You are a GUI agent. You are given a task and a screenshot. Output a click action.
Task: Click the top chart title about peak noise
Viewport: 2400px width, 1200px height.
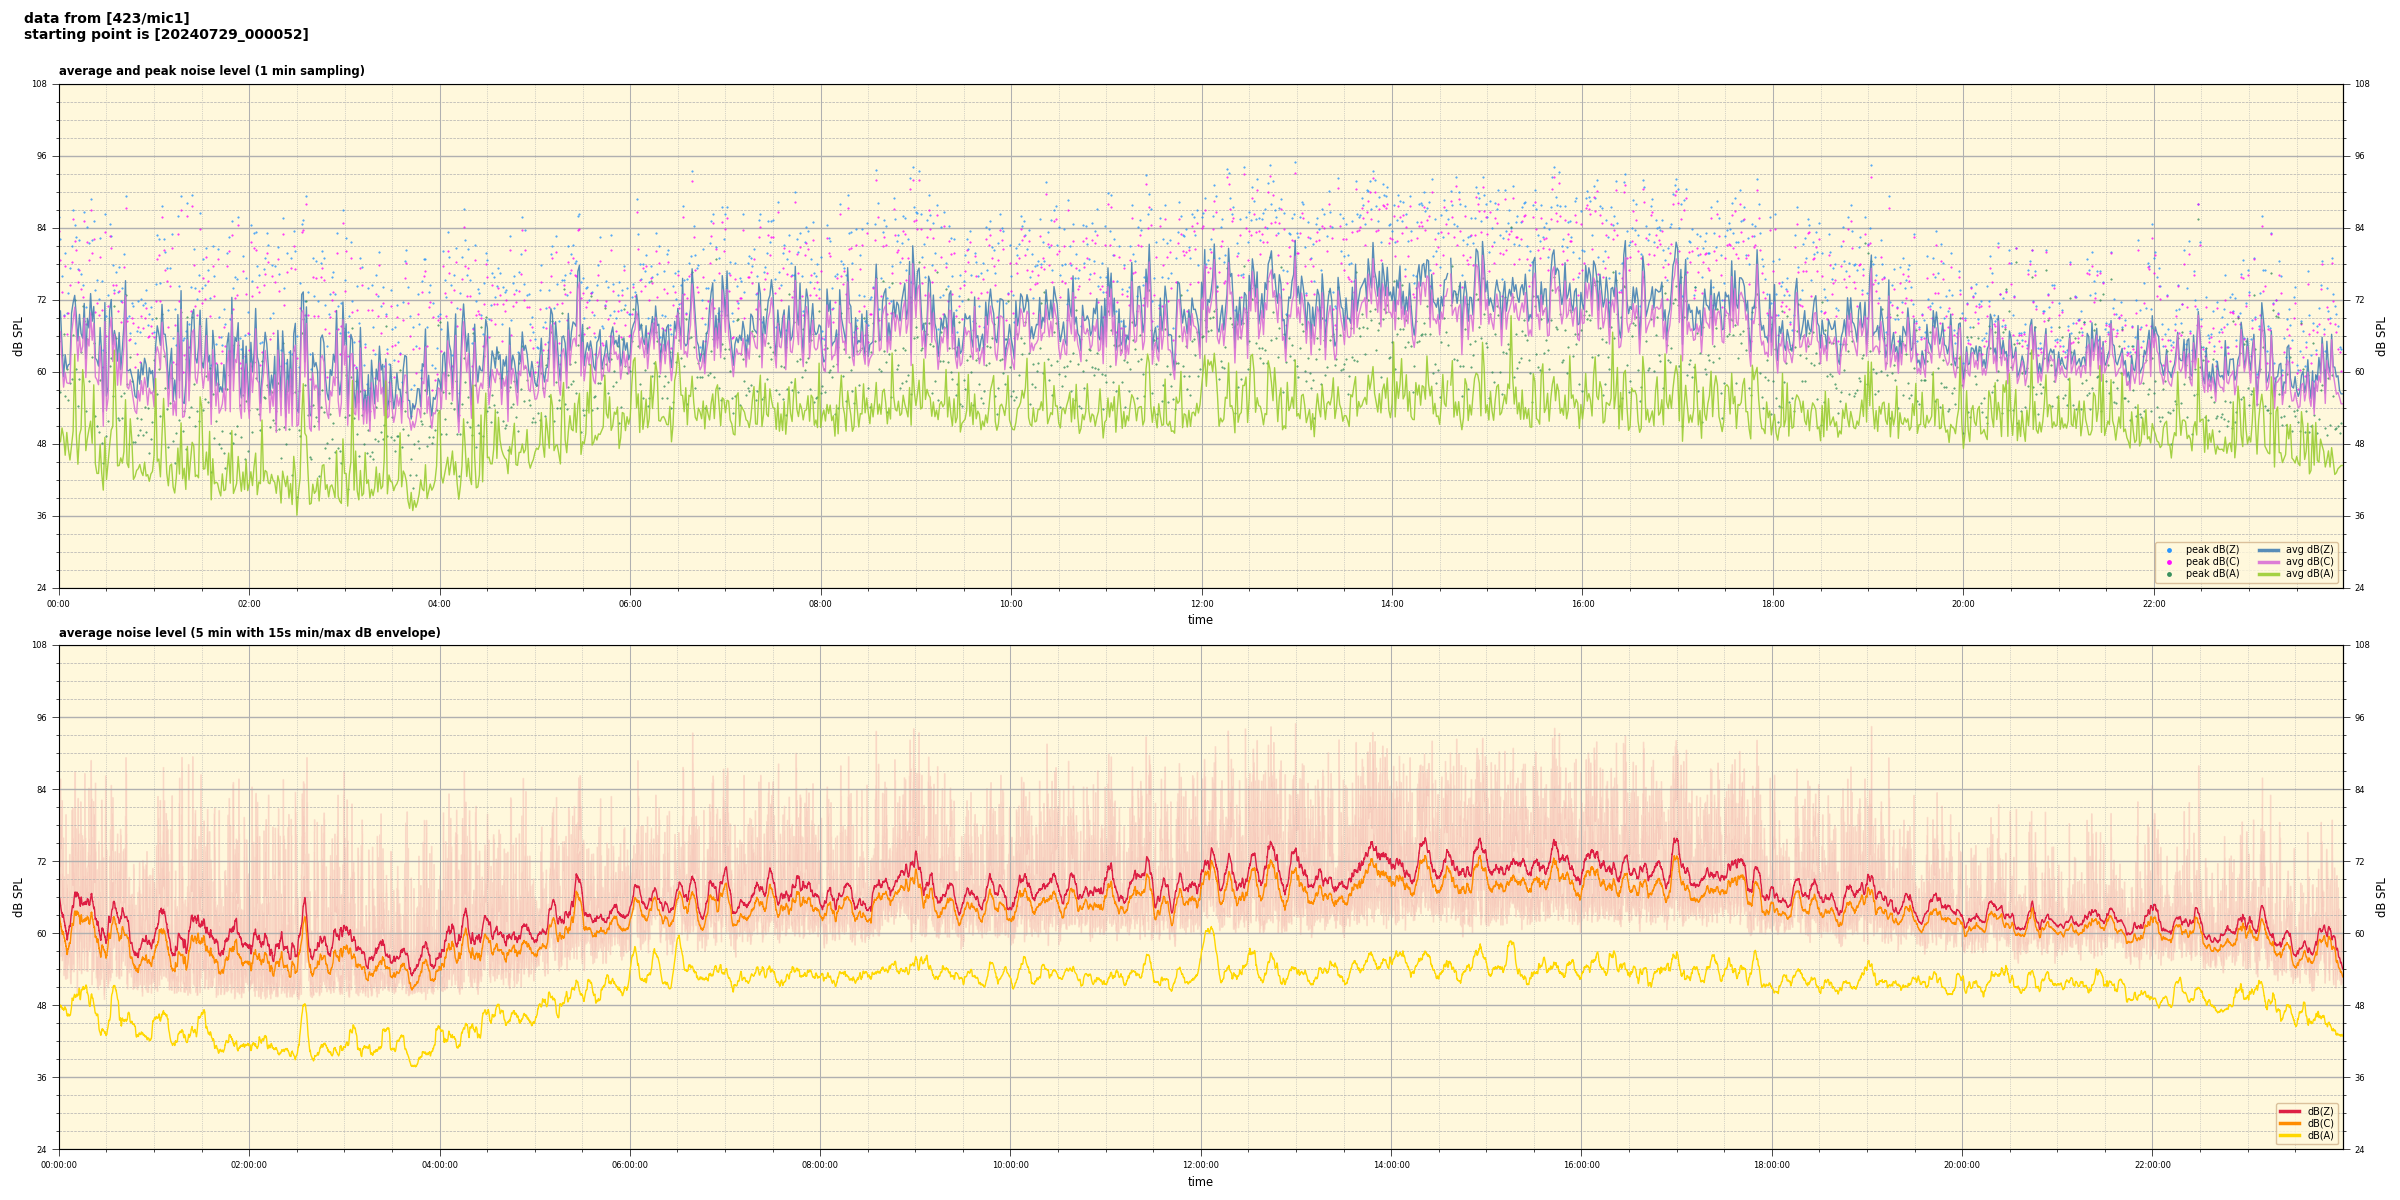pos(211,71)
